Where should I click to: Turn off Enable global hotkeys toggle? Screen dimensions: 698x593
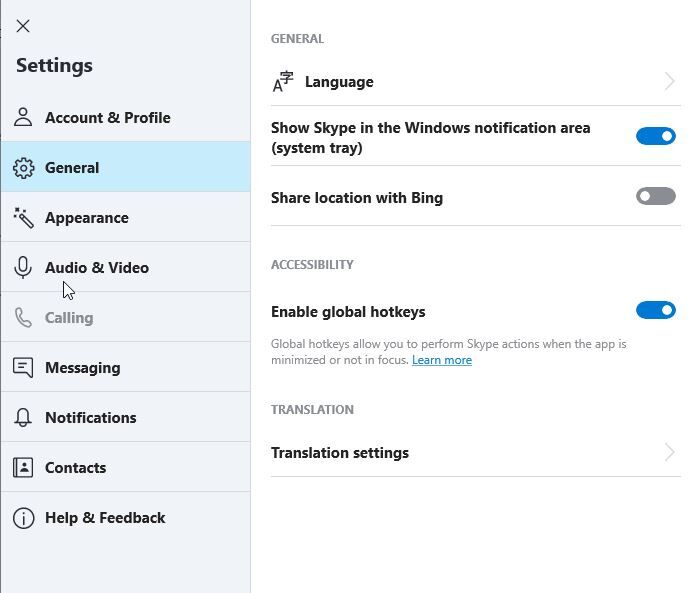(x=655, y=310)
